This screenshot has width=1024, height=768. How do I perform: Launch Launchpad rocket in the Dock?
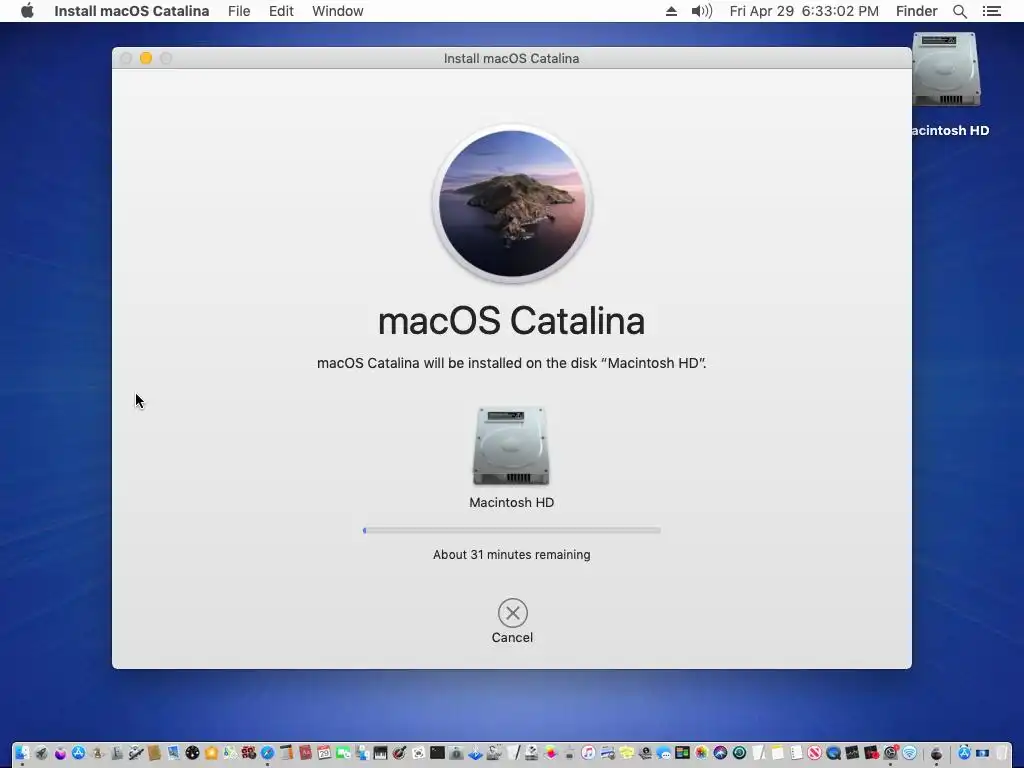41,753
